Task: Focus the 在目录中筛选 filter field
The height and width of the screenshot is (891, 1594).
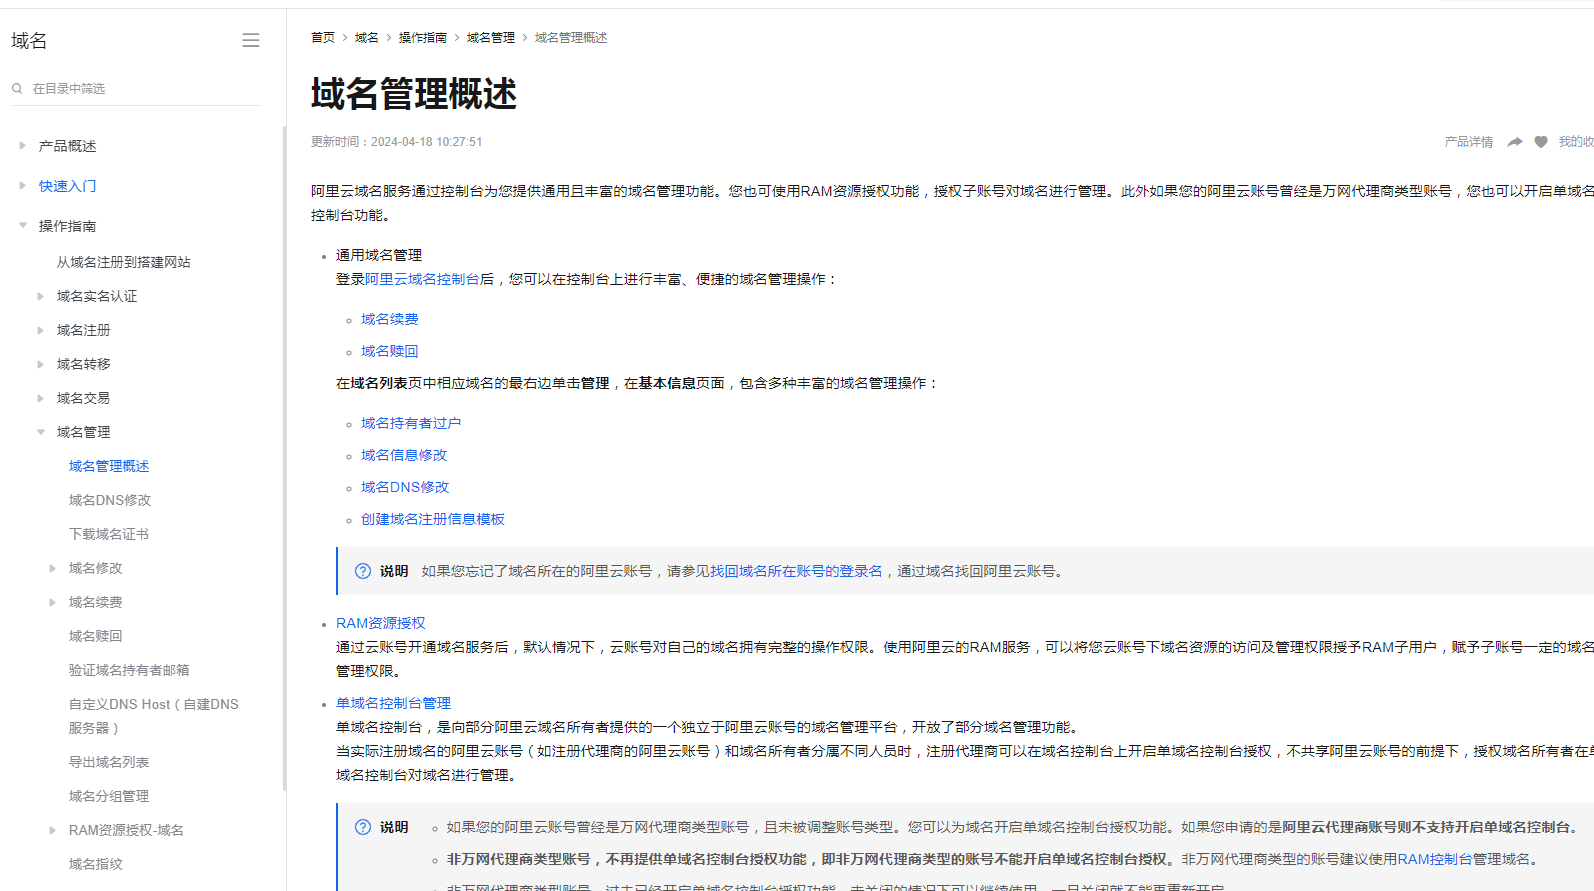Action: pos(136,88)
